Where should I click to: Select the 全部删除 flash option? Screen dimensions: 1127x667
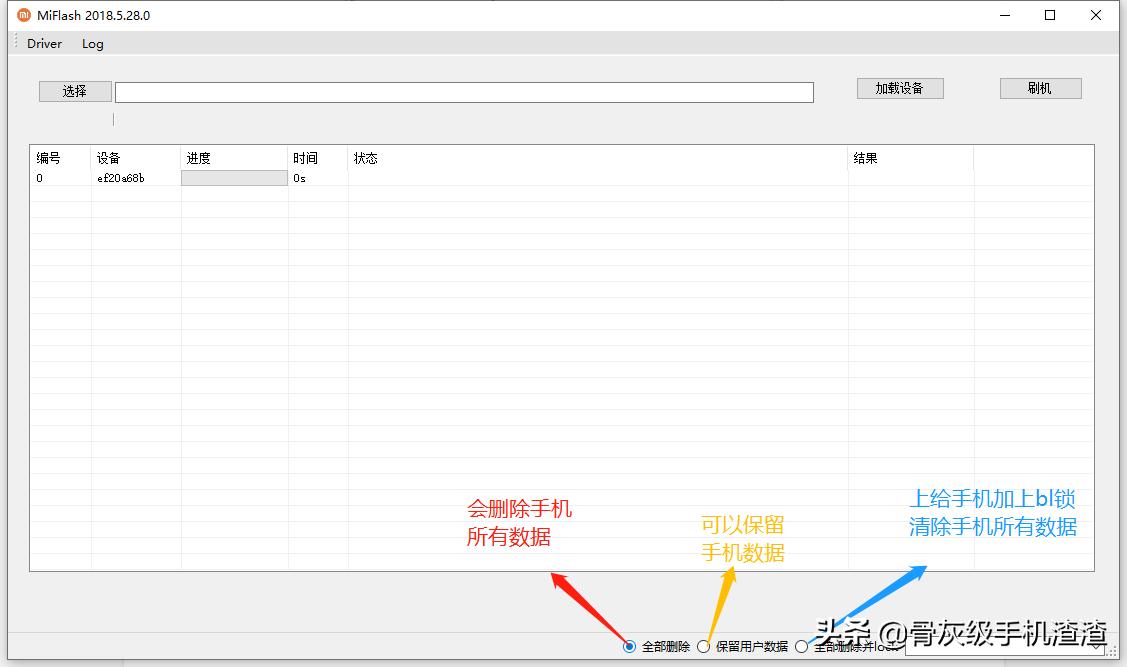click(x=630, y=647)
